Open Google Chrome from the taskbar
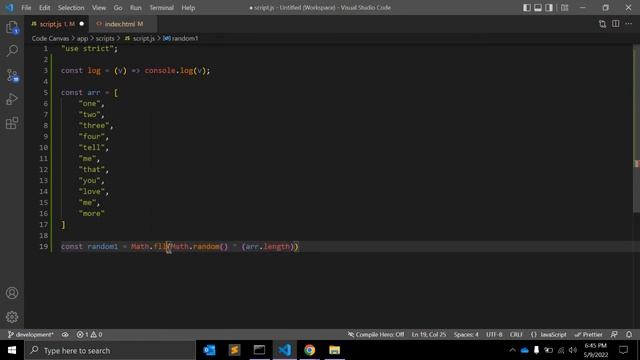 click(x=309, y=350)
